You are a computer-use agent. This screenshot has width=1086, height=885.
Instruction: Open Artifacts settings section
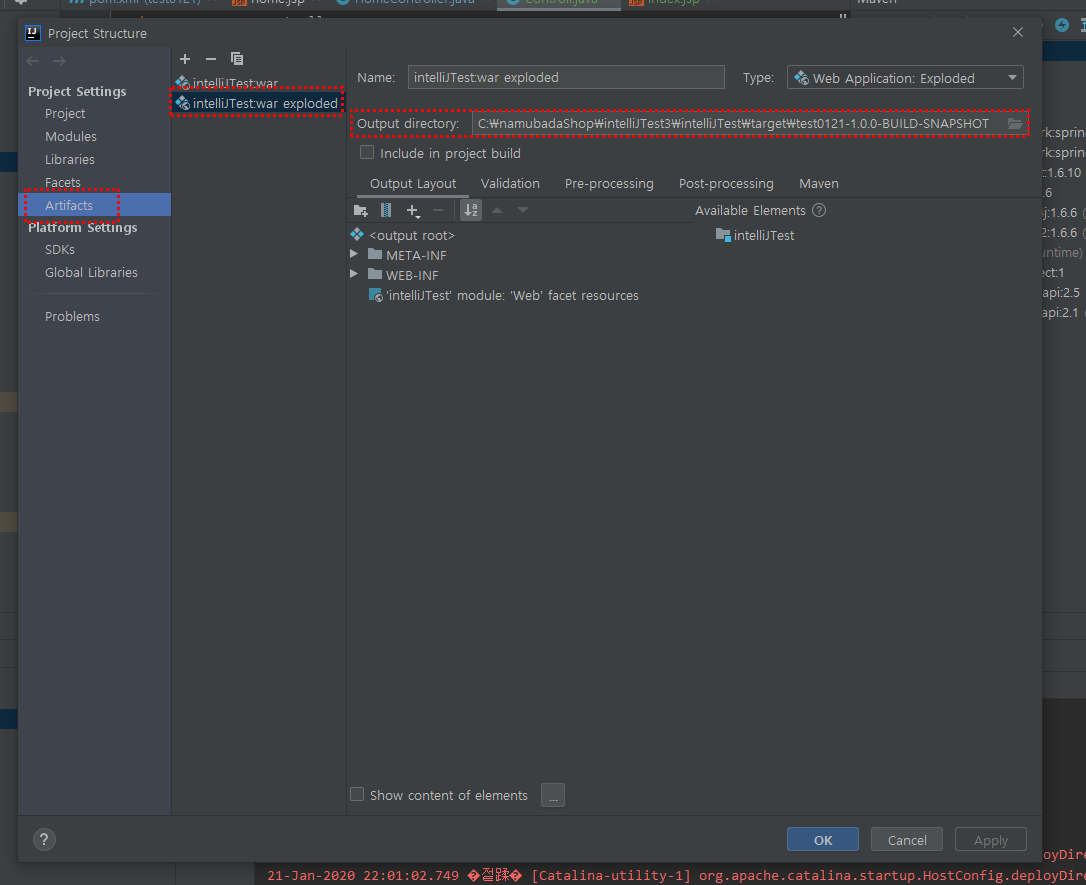95,205
